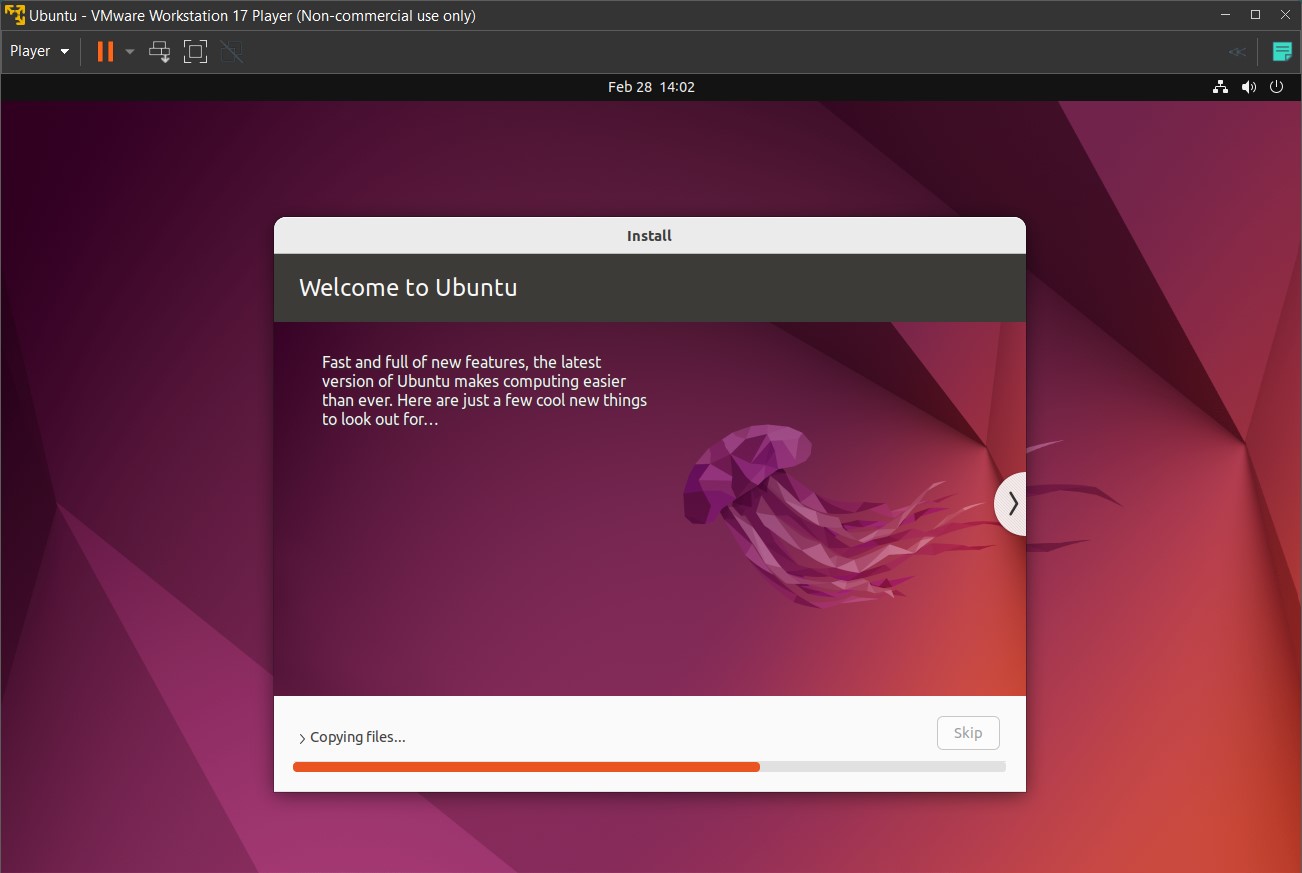This screenshot has width=1302, height=873.
Task: Open the VMware notes panel icon
Action: click(1281, 52)
